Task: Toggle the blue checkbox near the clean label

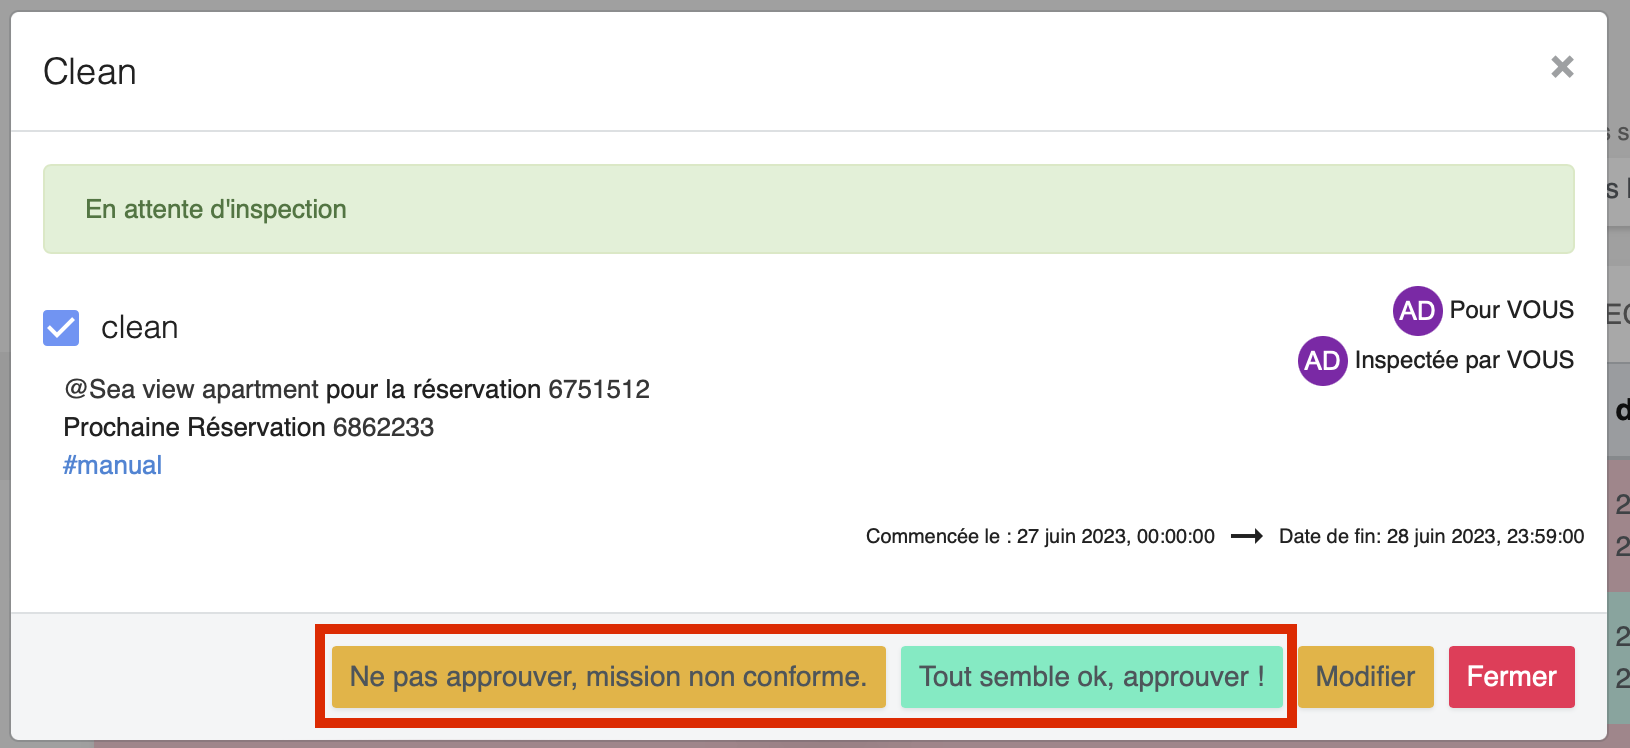Action: point(60,327)
